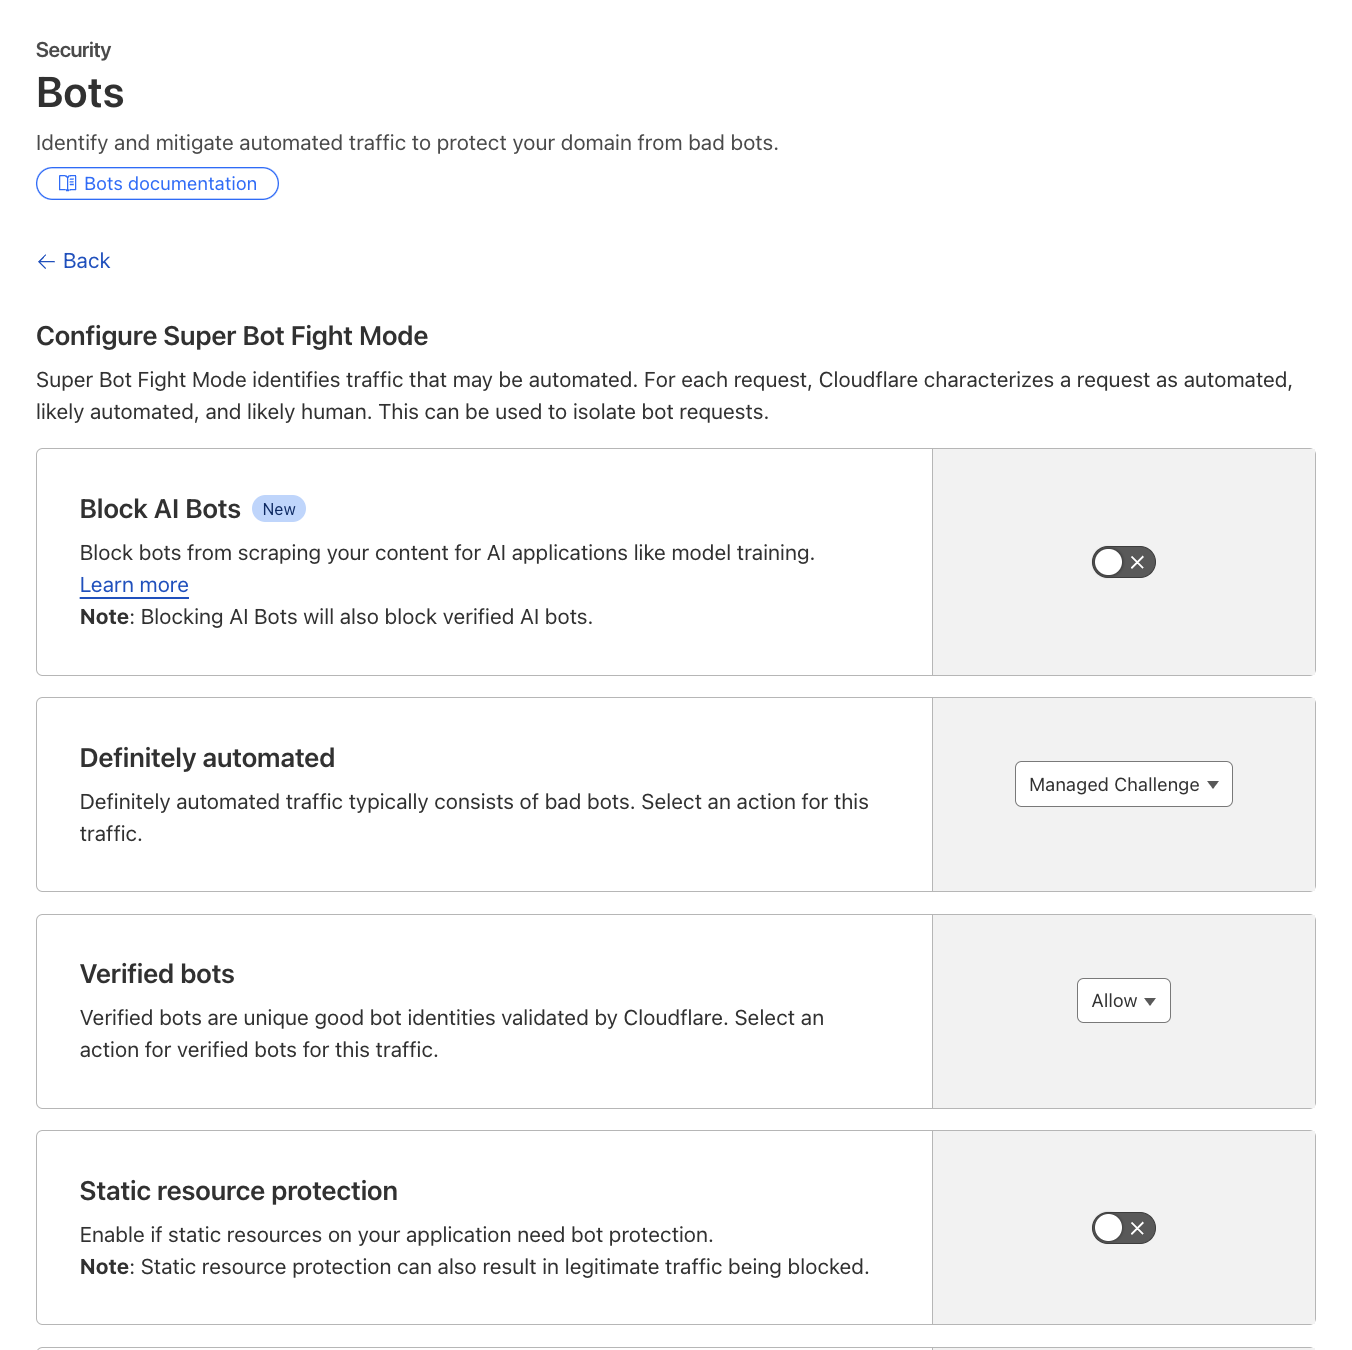
Task: Go Back to the previous page
Action: pos(86,261)
